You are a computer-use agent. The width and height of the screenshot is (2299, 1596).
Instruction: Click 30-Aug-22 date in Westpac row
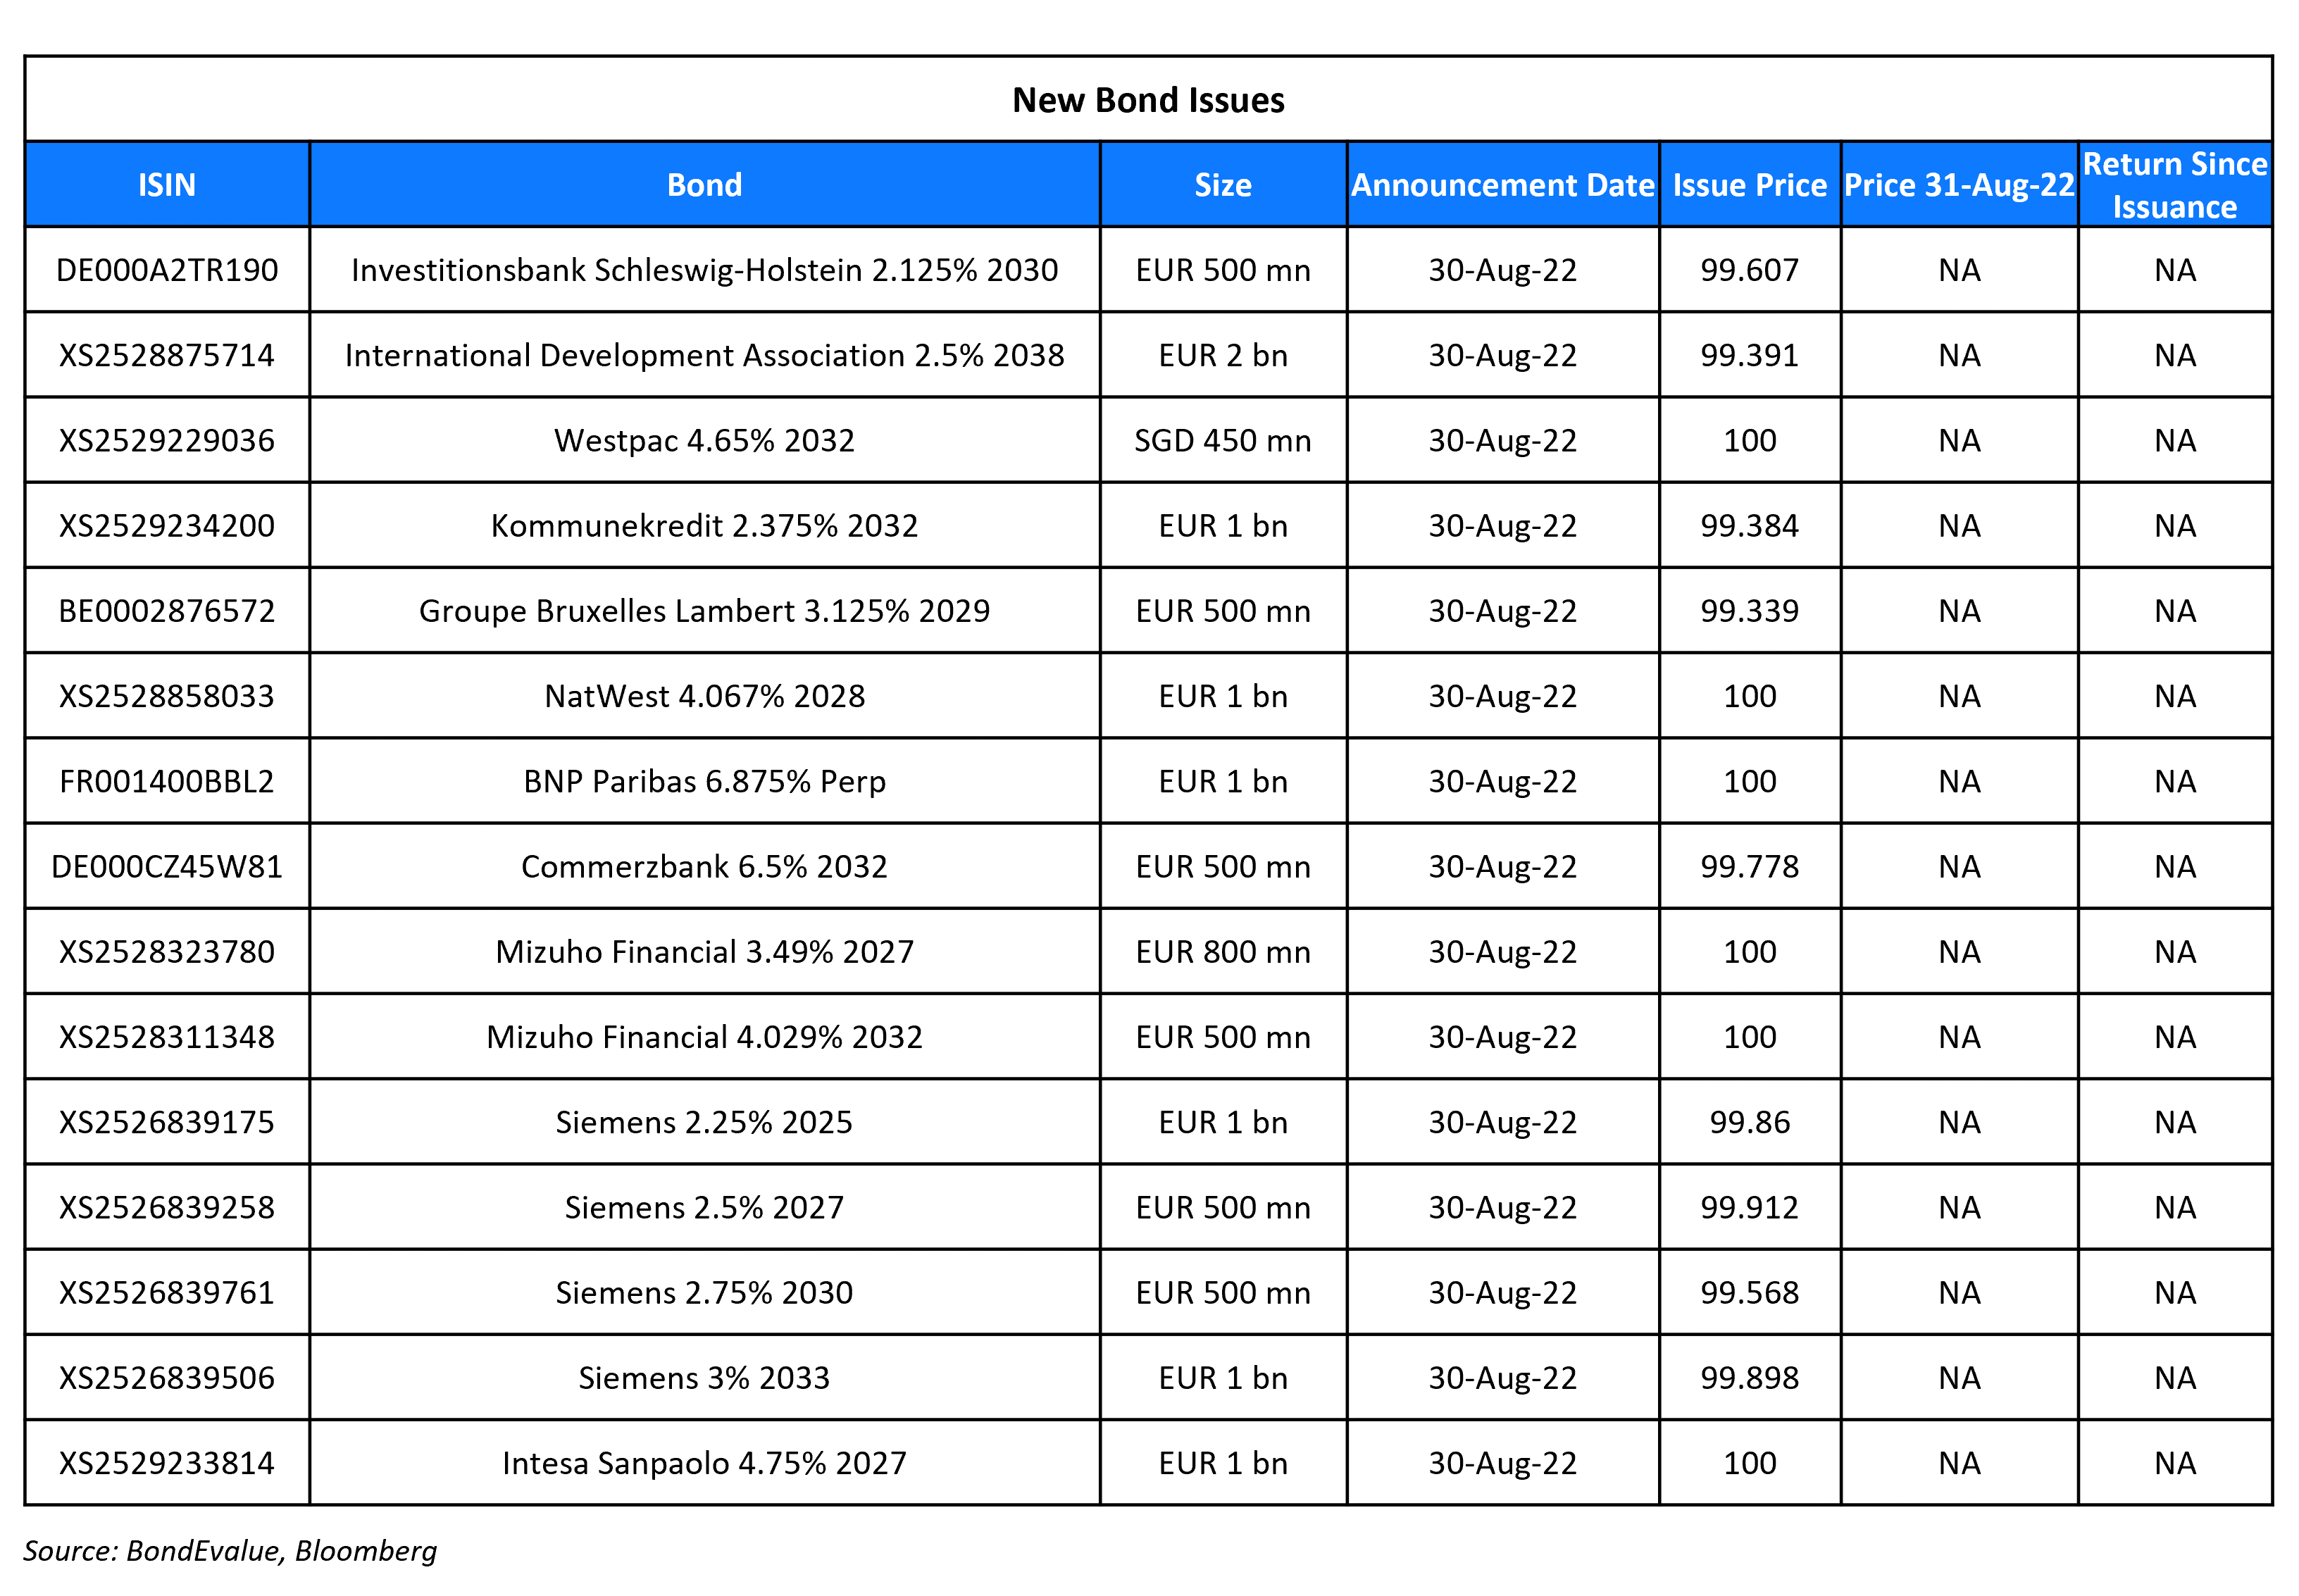click(1502, 440)
